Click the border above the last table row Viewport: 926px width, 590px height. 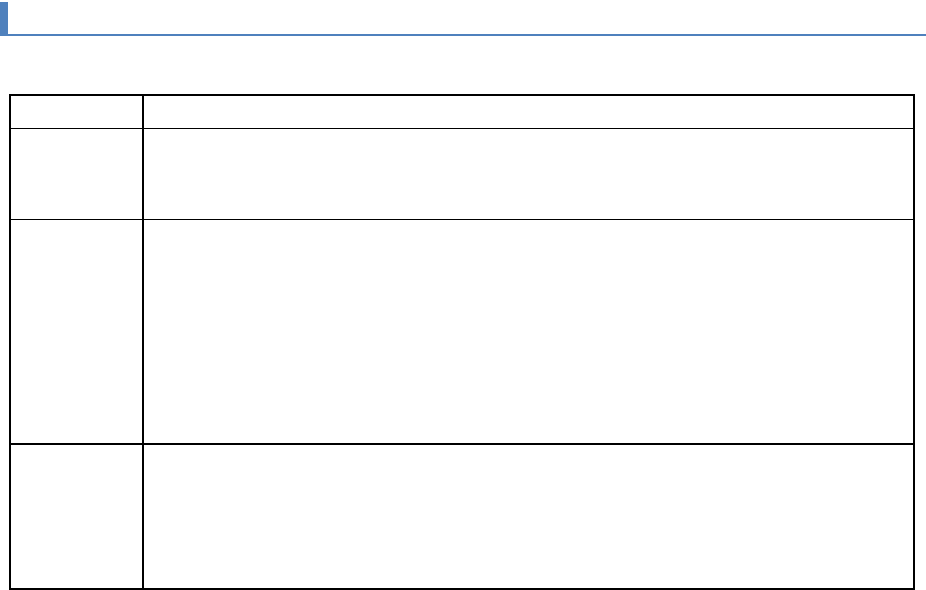click(x=528, y=444)
